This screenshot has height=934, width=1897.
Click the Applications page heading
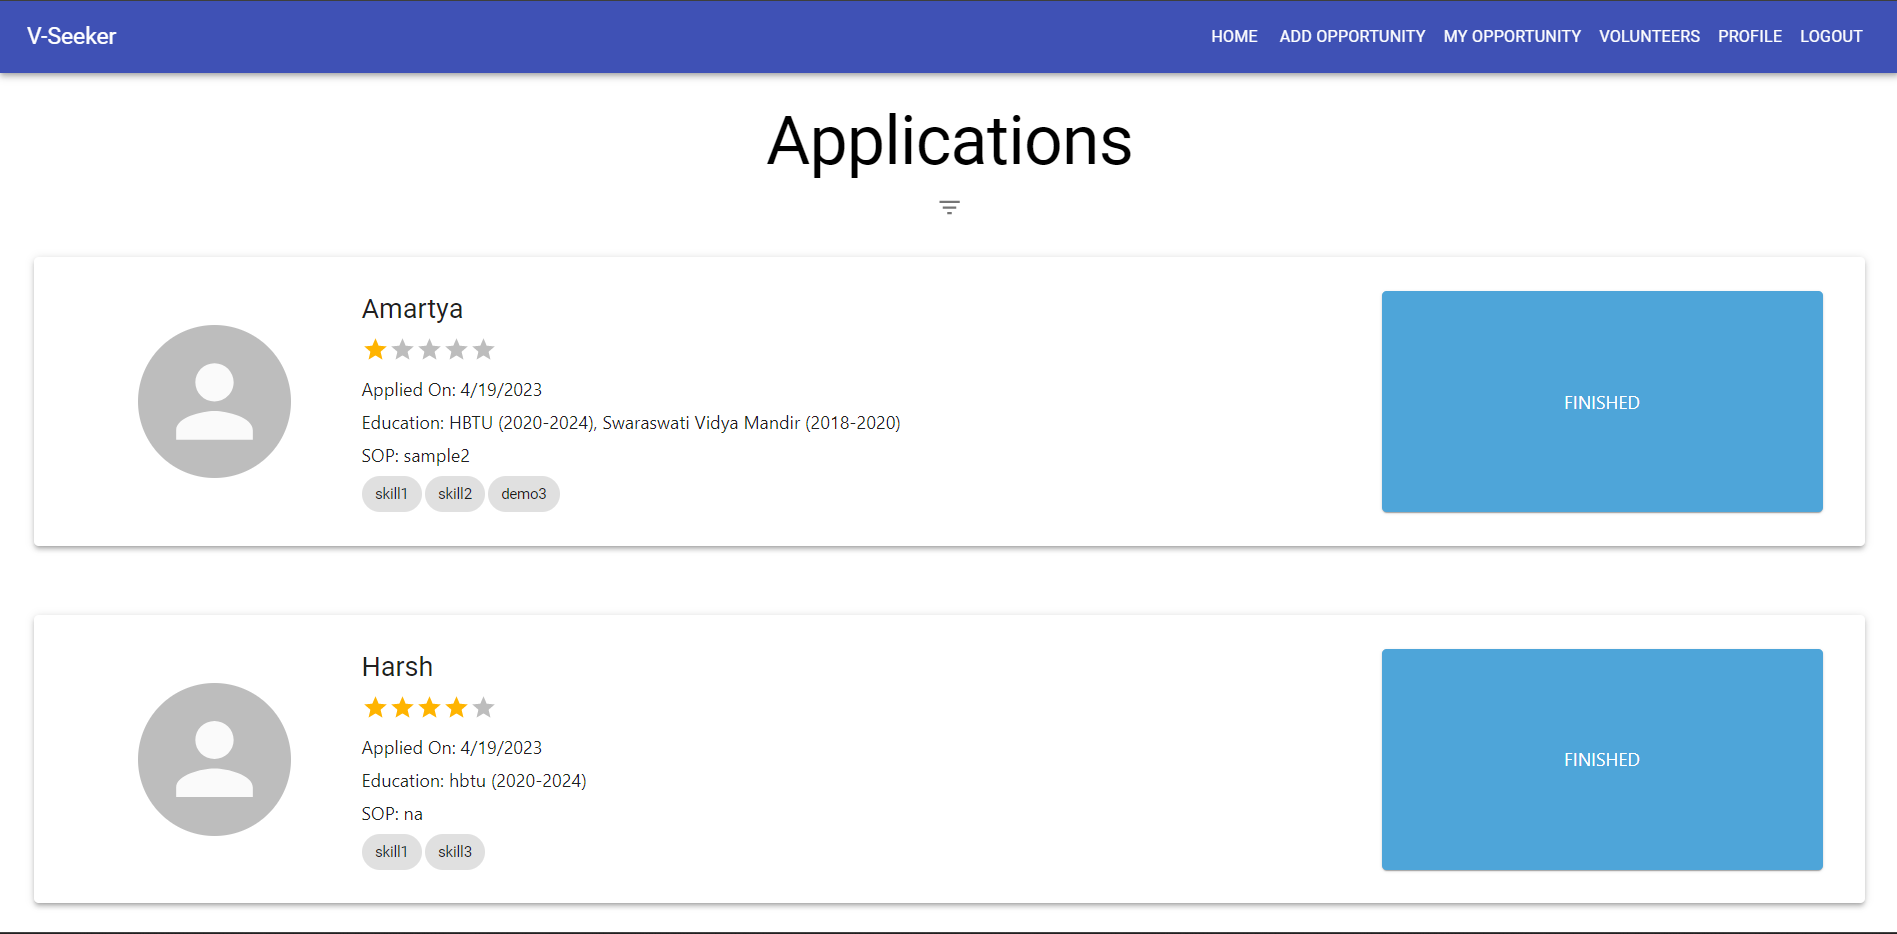(x=949, y=141)
